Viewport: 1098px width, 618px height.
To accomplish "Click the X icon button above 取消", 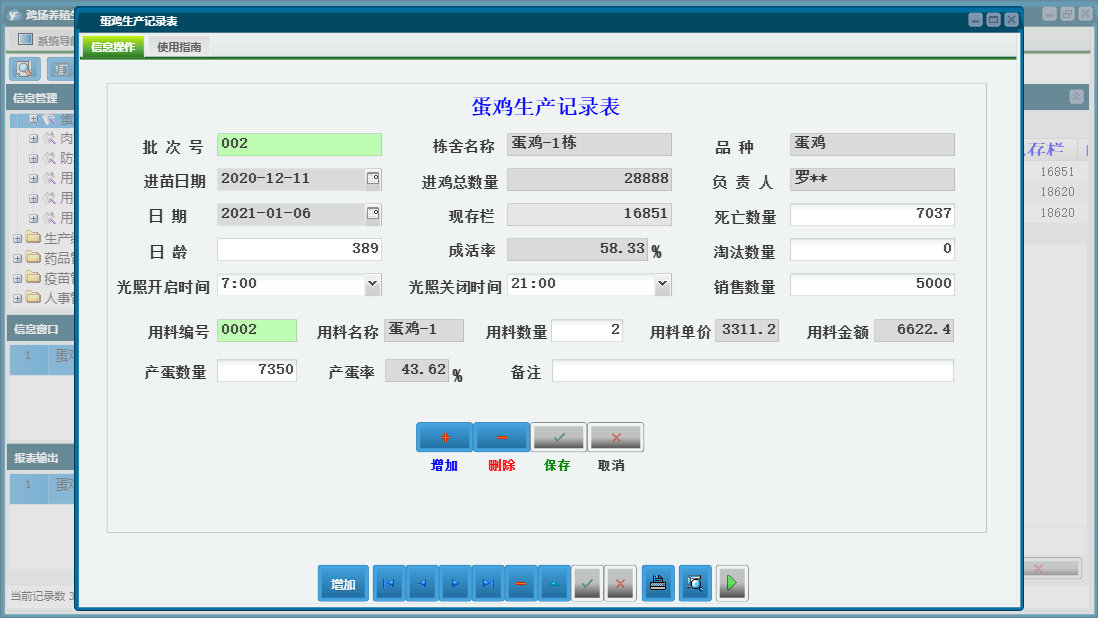I will tap(616, 437).
